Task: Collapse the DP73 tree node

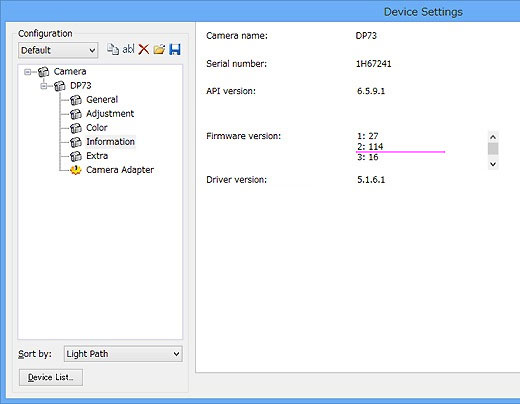Action: tap(44, 86)
